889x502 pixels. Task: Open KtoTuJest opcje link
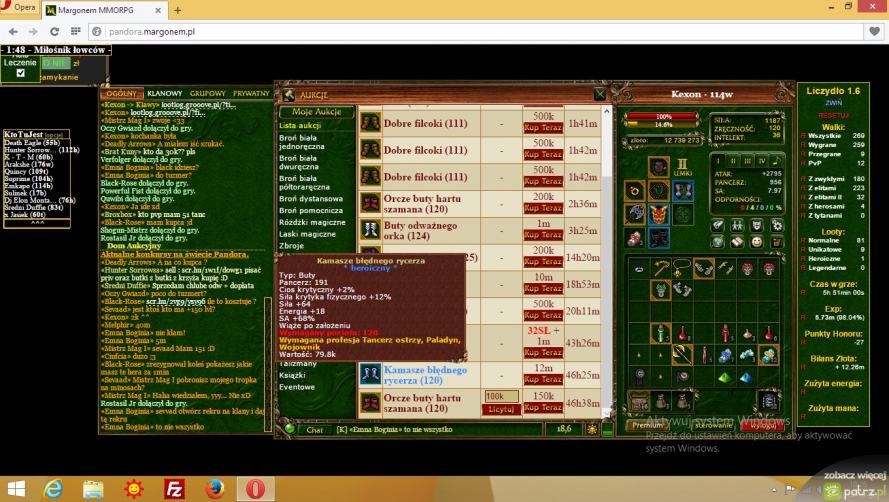click(x=55, y=134)
